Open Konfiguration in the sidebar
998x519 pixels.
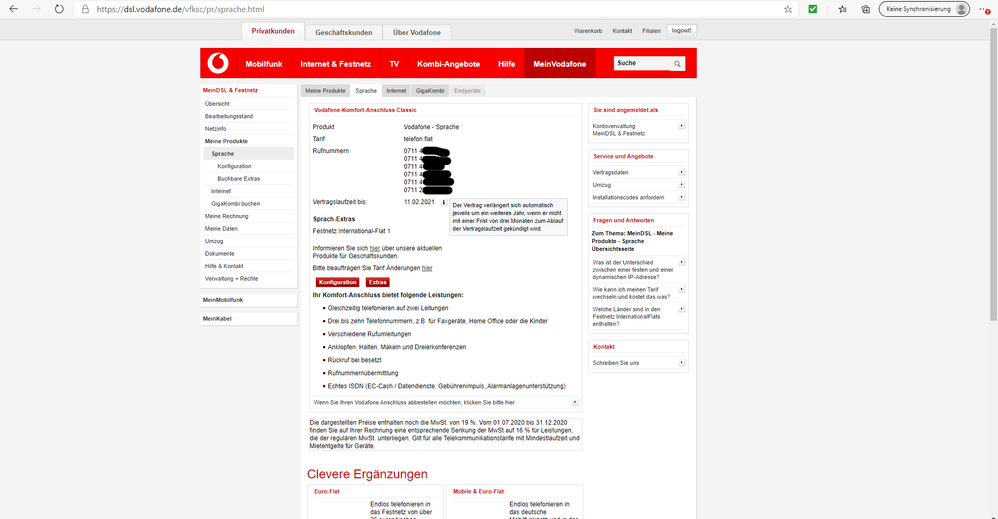pos(234,166)
